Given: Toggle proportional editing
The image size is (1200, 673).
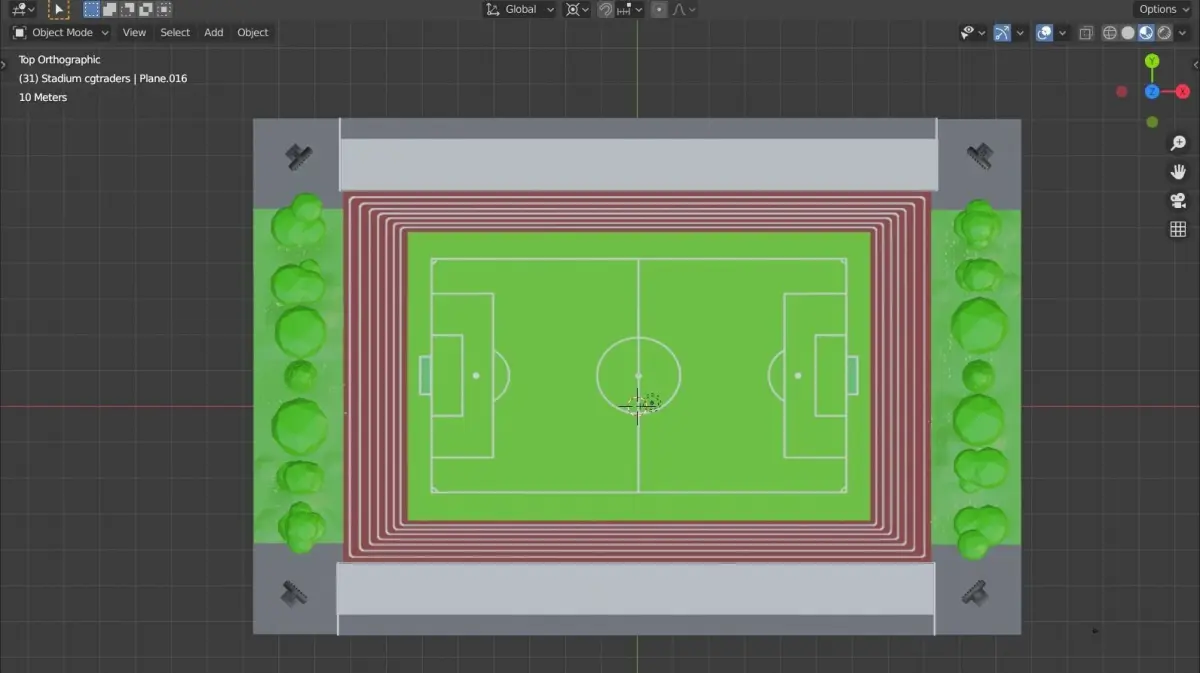Looking at the screenshot, I should [659, 9].
